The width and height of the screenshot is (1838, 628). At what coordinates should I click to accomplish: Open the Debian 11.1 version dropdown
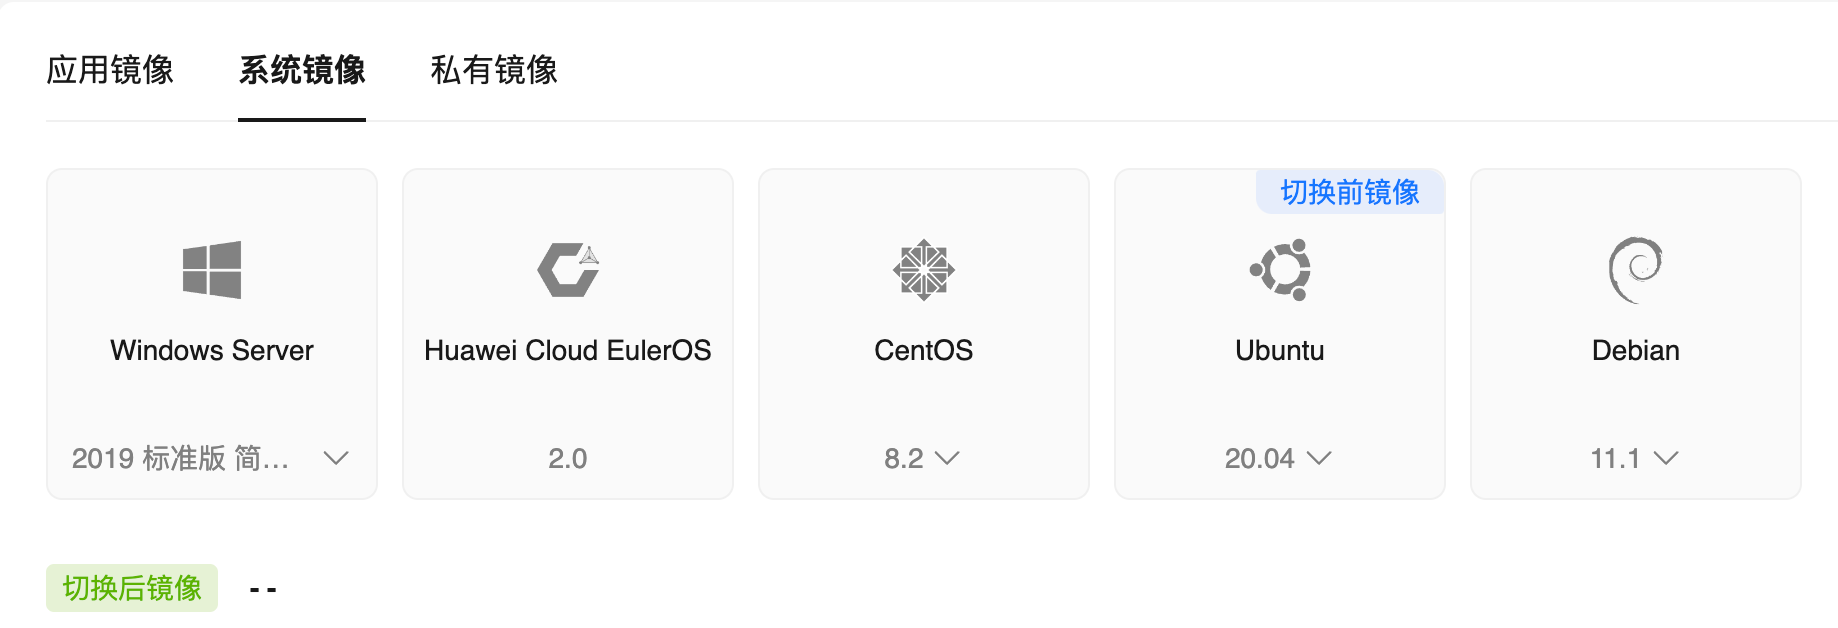click(x=1665, y=458)
